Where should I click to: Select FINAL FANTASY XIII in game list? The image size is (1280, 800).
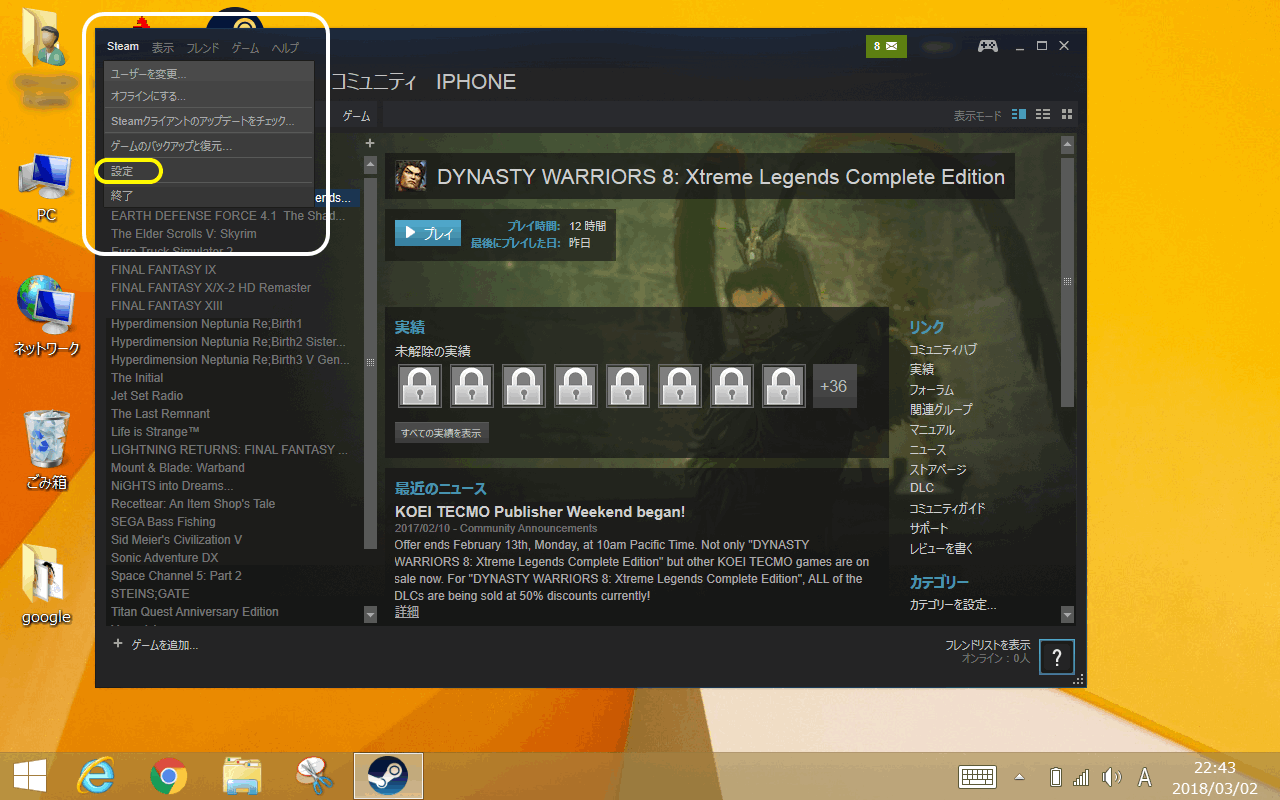(x=167, y=306)
